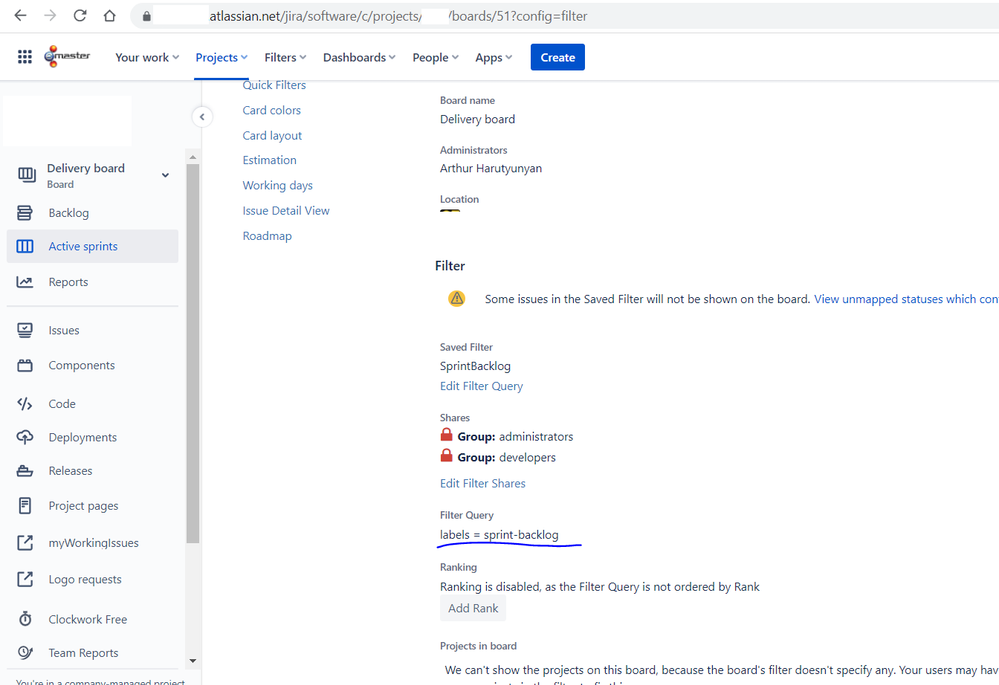Open the Apps dropdown menu
The image size is (999, 685).
(494, 57)
